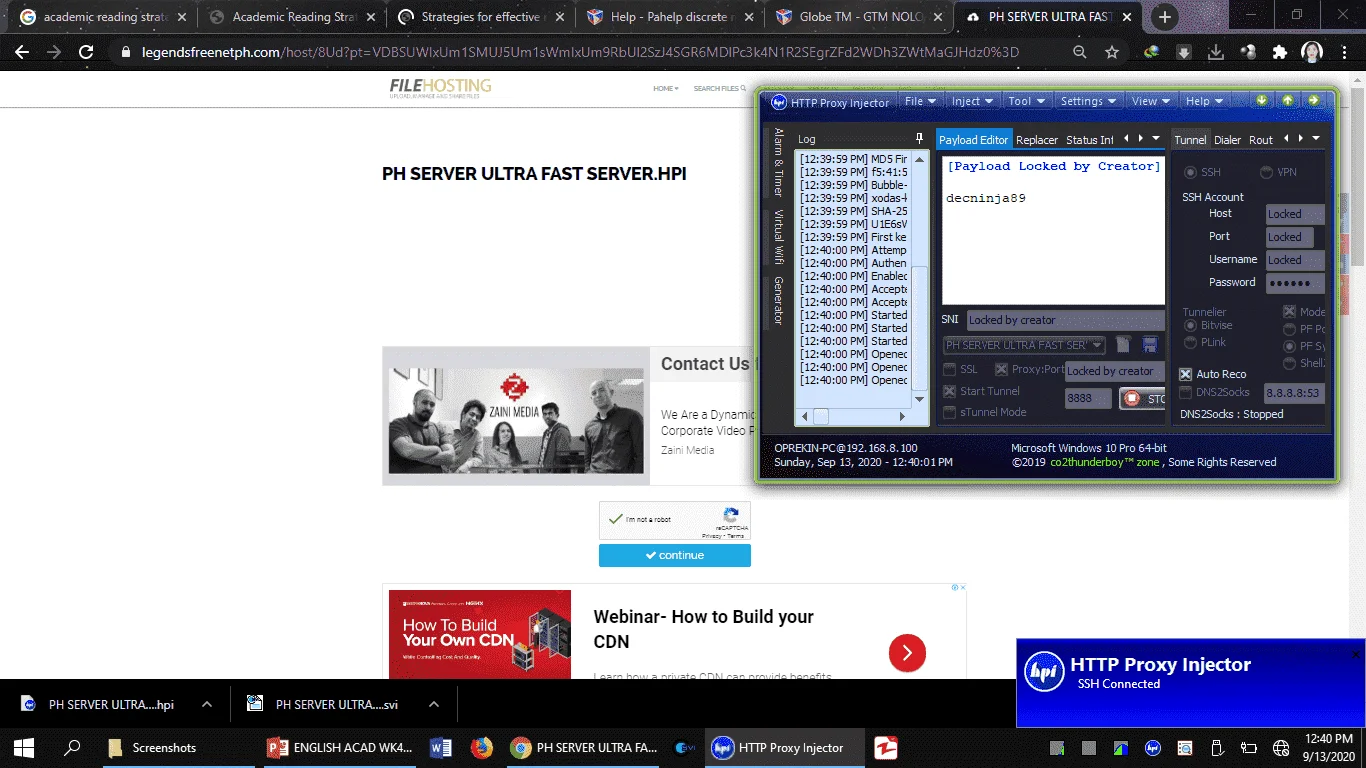The height and width of the screenshot is (768, 1366).
Task: Open the Alarm & Timer side tab
Action: tap(778, 162)
